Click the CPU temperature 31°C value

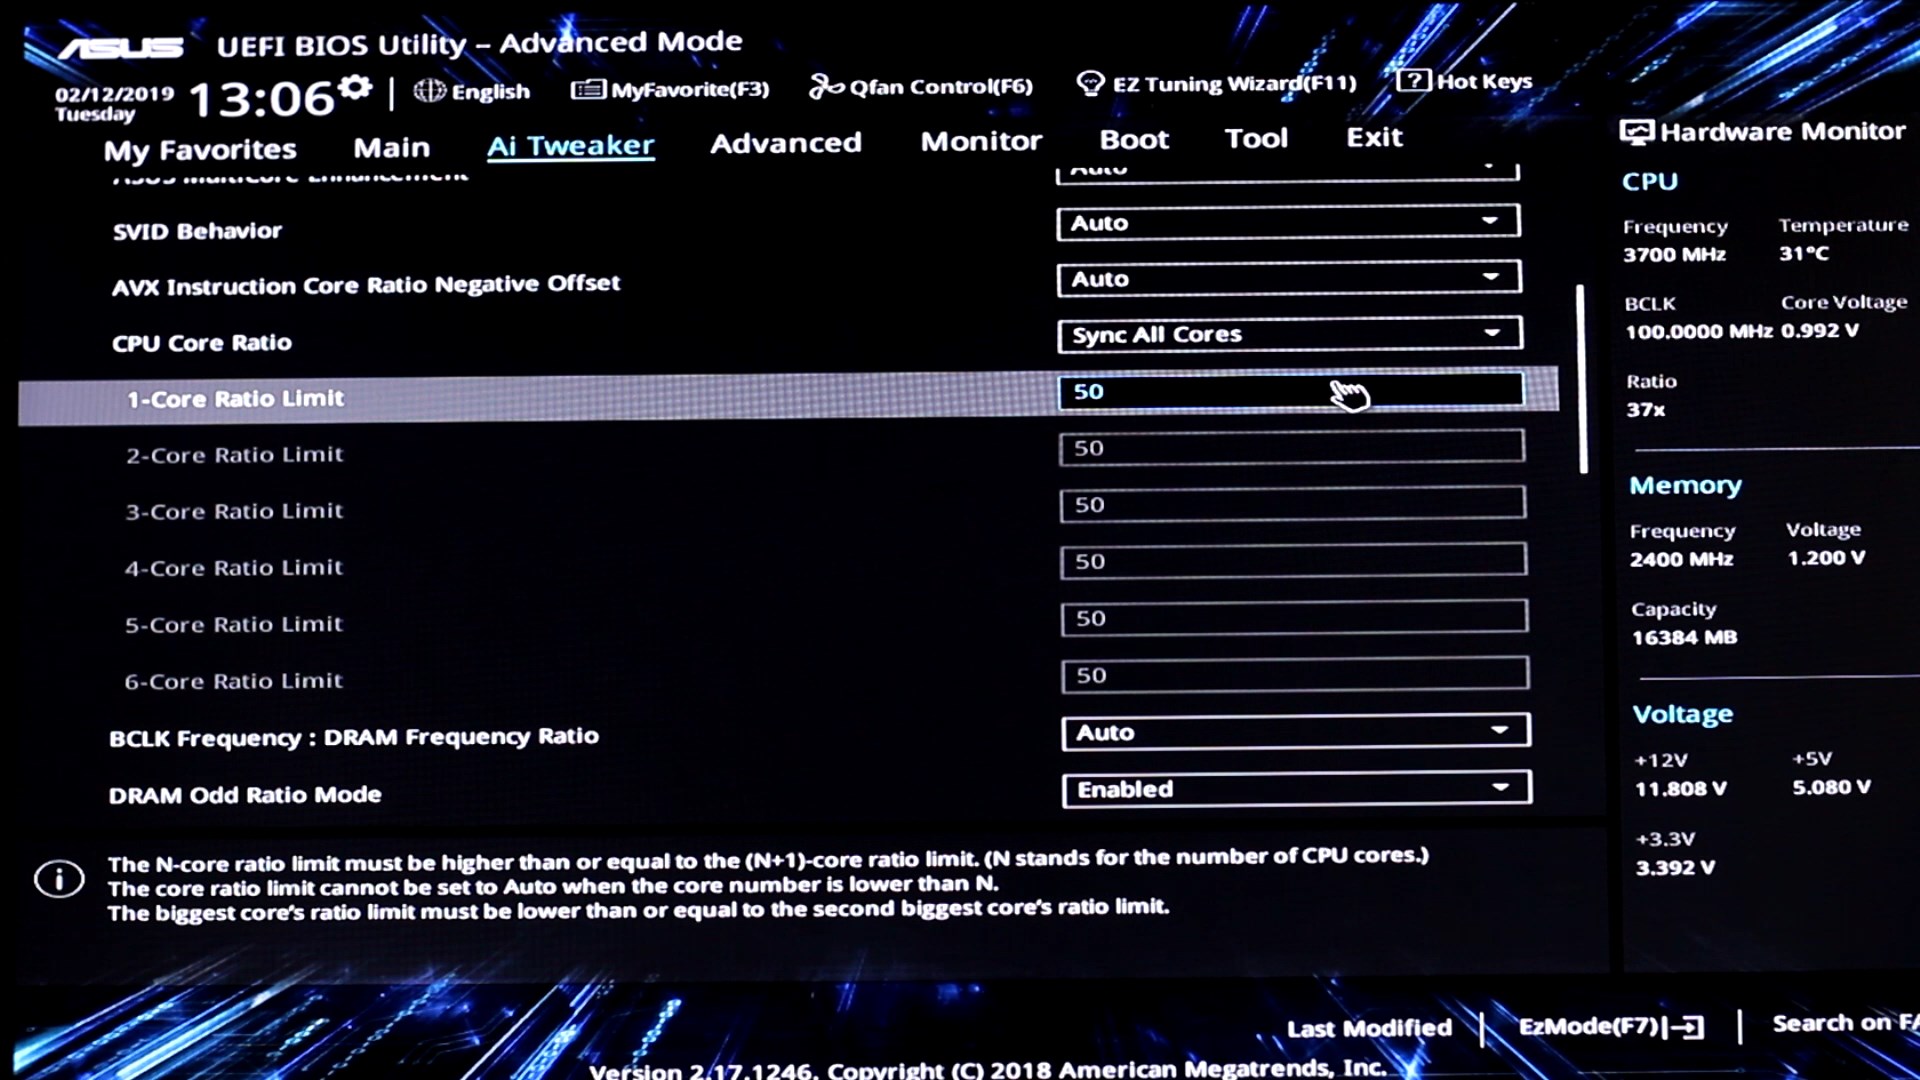[1804, 253]
